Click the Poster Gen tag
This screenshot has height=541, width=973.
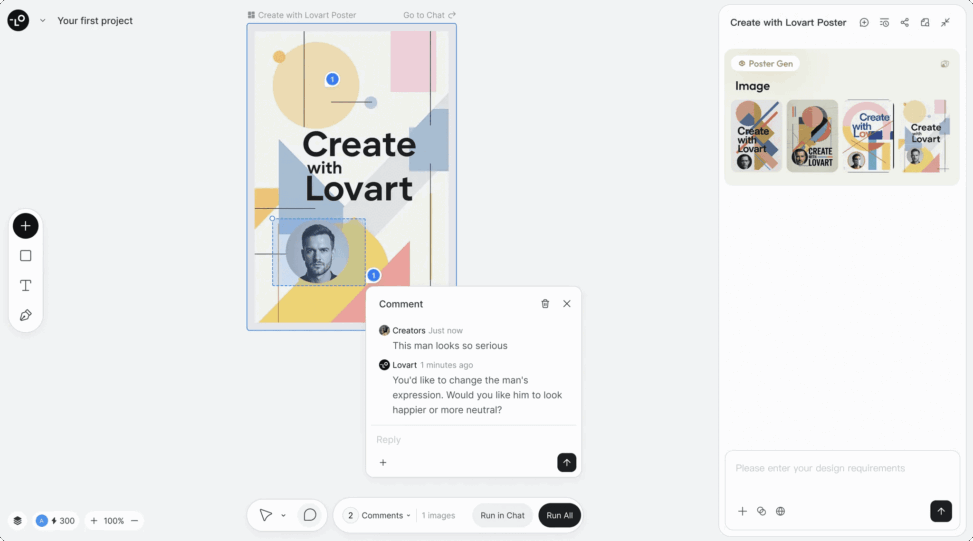coord(766,63)
